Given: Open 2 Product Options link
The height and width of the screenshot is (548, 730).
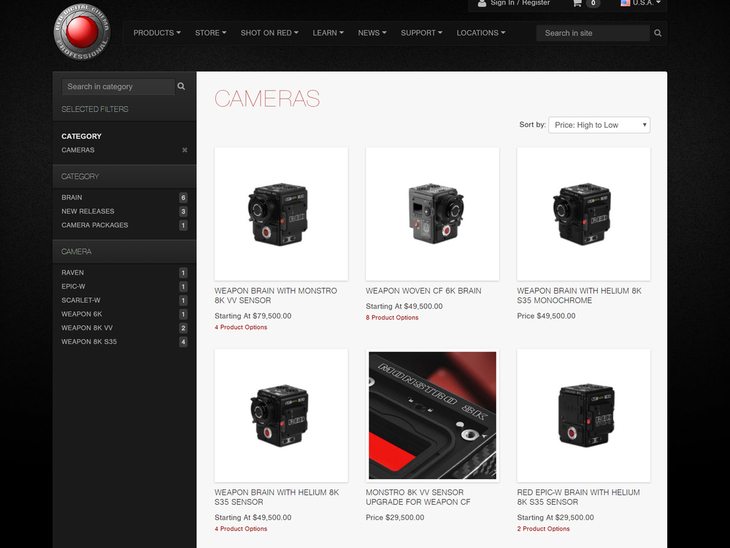Looking at the screenshot, I should pos(543,529).
